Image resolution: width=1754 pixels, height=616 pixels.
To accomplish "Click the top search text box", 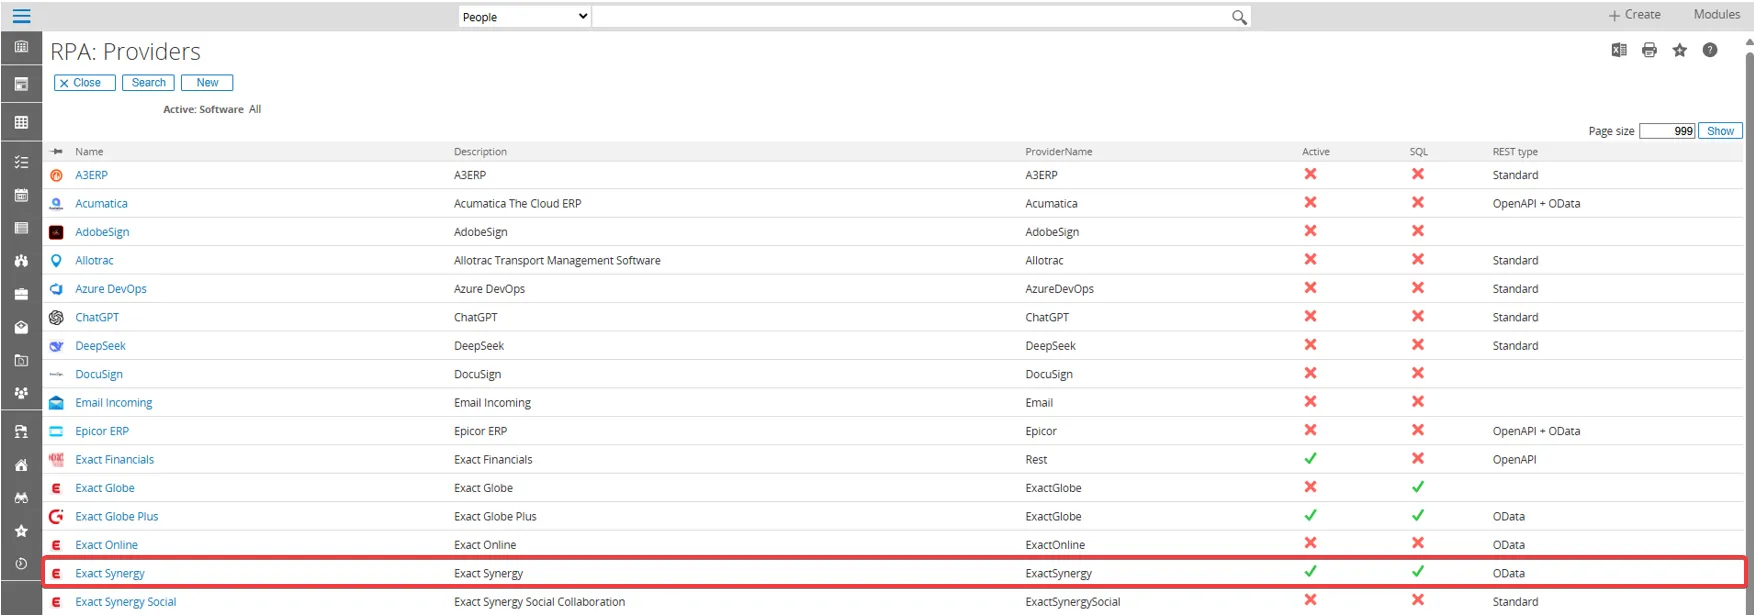I will 910,17.
